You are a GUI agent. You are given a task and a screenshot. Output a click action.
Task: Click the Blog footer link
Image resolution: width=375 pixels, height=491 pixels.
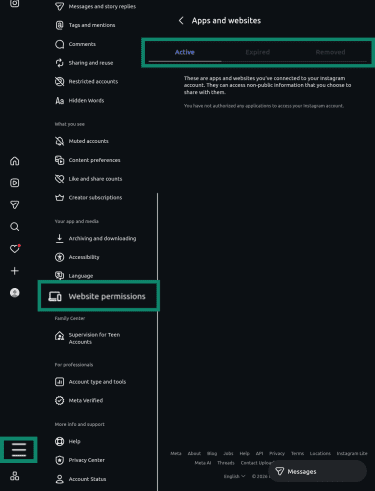(212, 453)
